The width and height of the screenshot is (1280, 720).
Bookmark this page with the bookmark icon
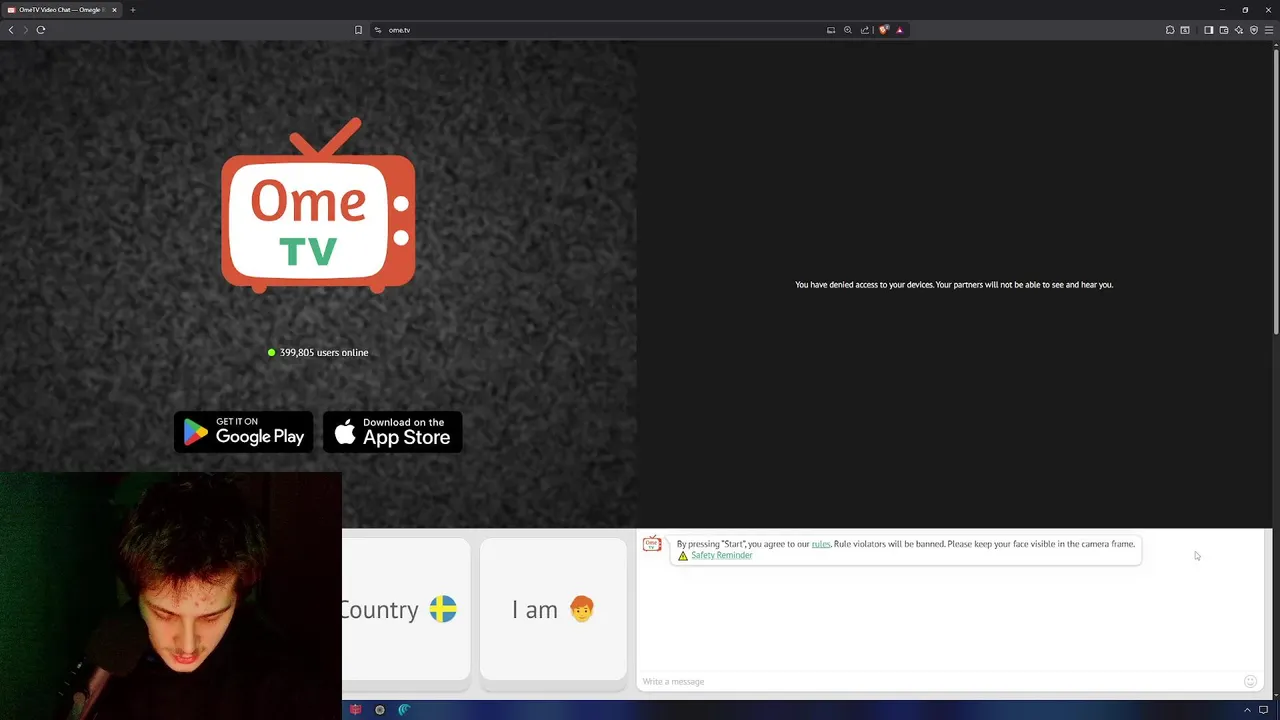pyautogui.click(x=358, y=30)
